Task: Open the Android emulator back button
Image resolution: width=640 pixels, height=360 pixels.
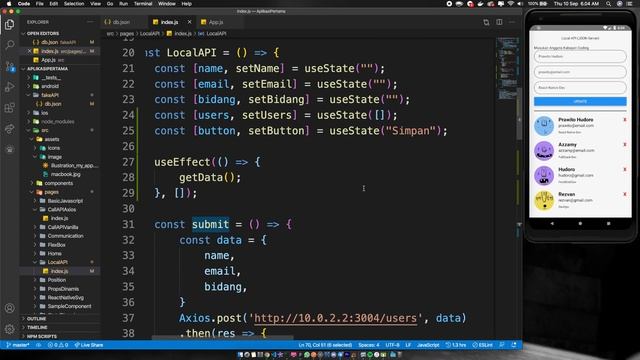Action: pos(552,224)
